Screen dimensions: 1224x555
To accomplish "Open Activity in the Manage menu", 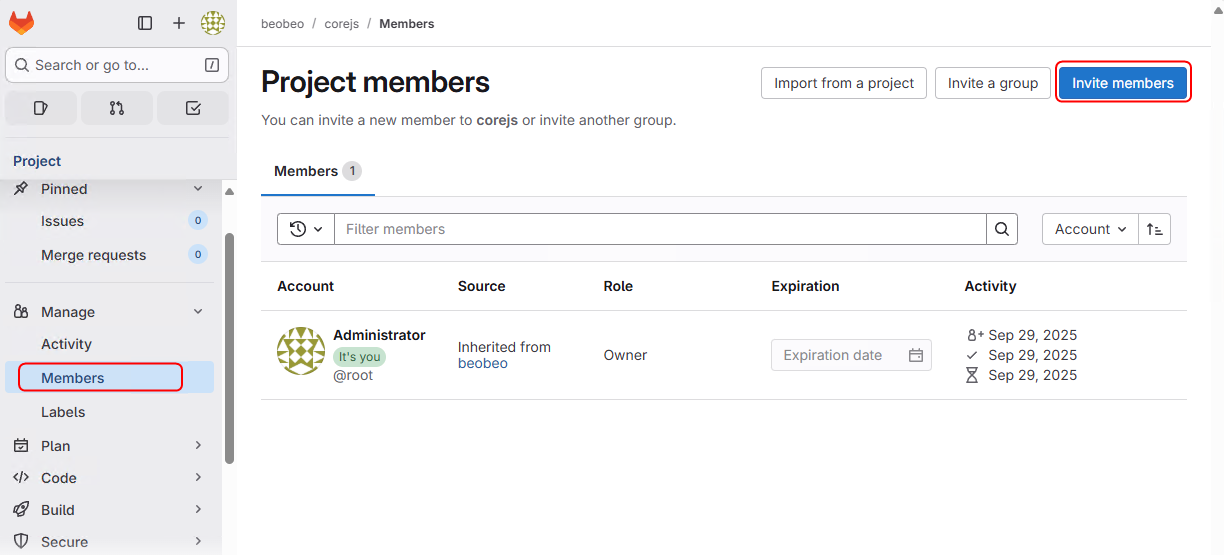I will tap(66, 344).
